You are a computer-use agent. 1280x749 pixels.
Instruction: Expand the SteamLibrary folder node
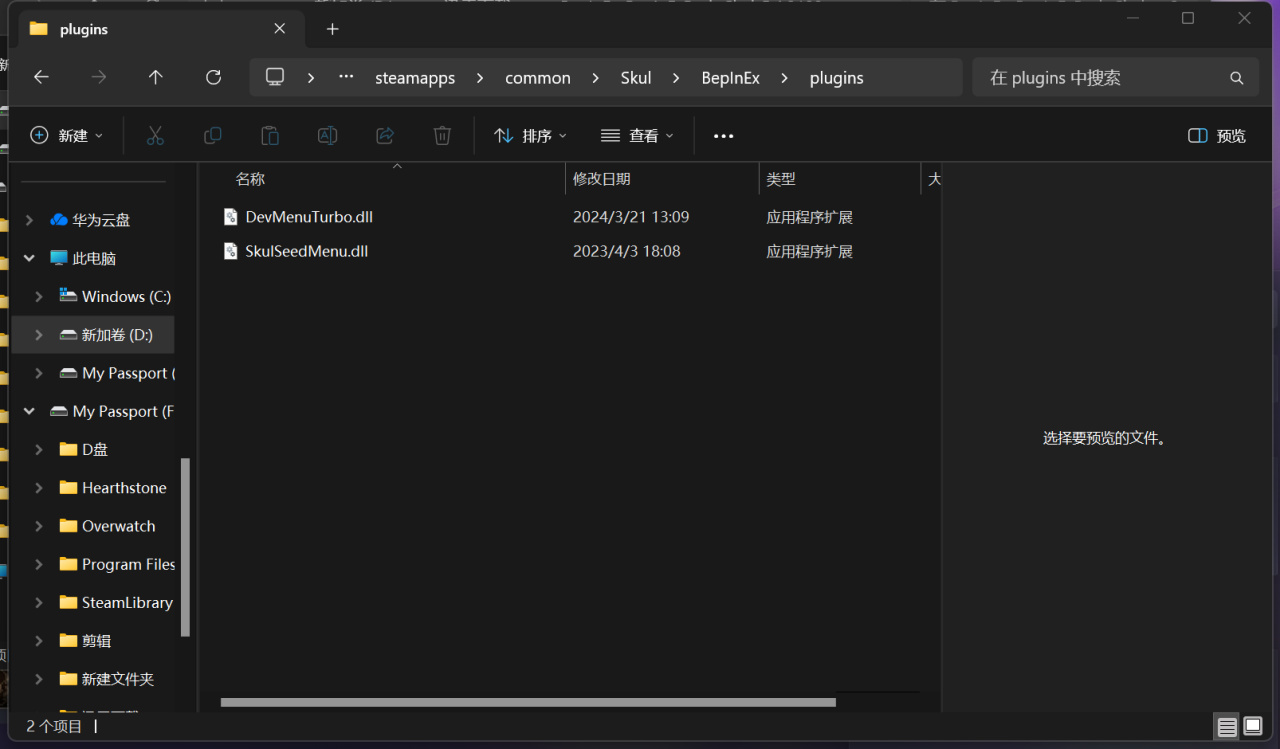(x=39, y=603)
